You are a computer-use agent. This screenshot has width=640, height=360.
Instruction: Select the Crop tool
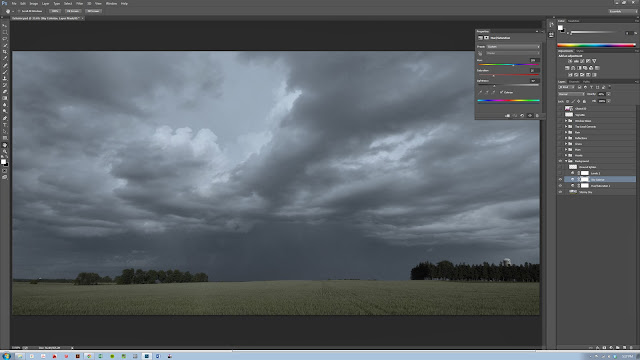tap(4, 52)
